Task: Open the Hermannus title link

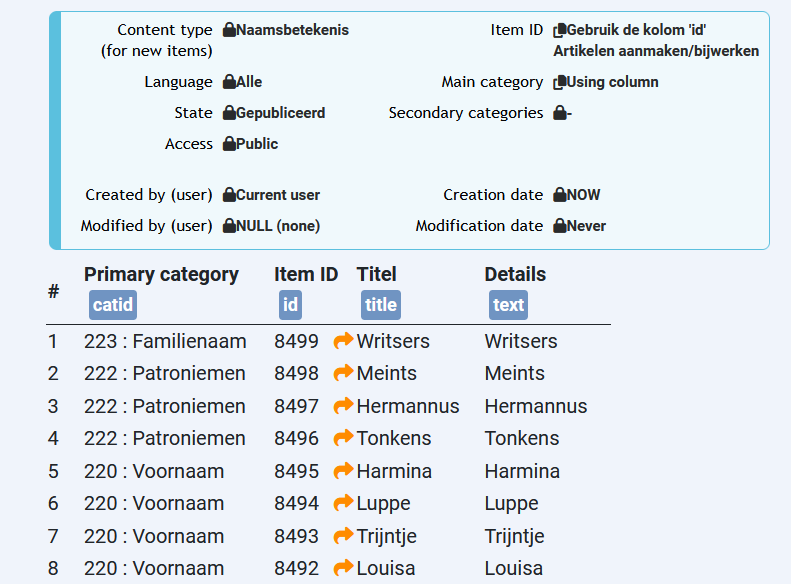Action: pyautogui.click(x=408, y=406)
